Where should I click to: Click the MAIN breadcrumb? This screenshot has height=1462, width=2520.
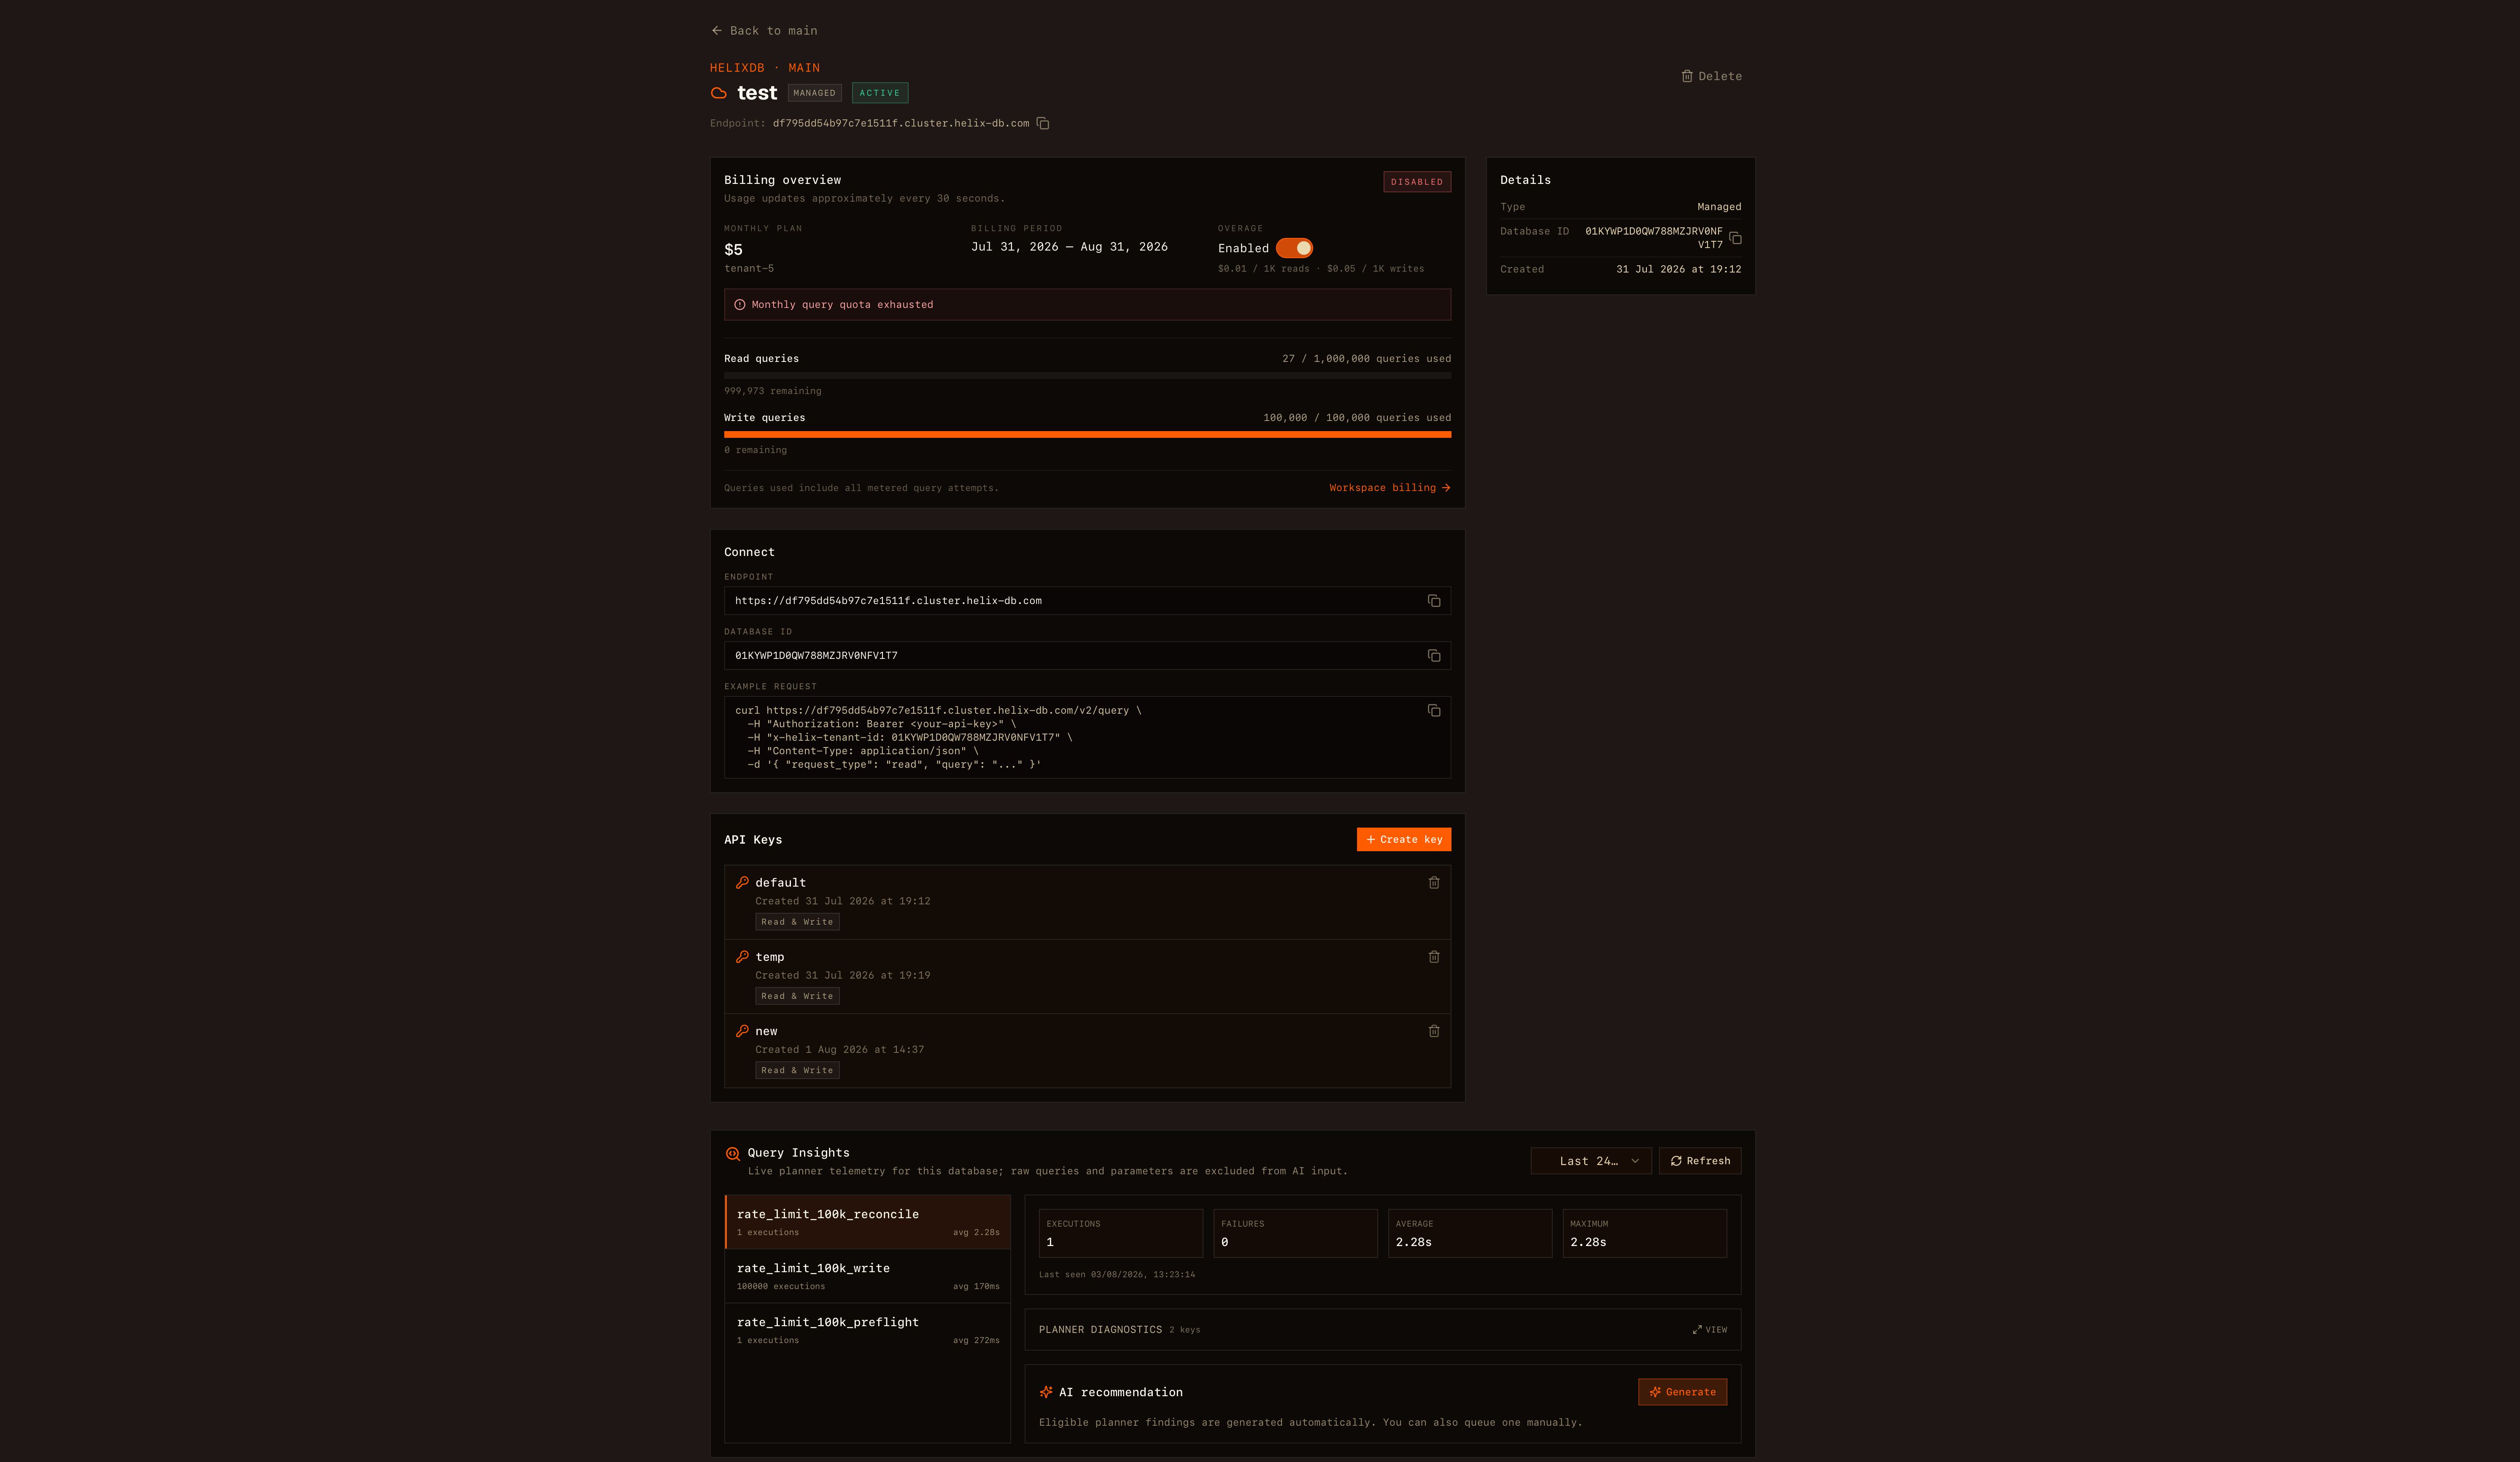coord(804,68)
